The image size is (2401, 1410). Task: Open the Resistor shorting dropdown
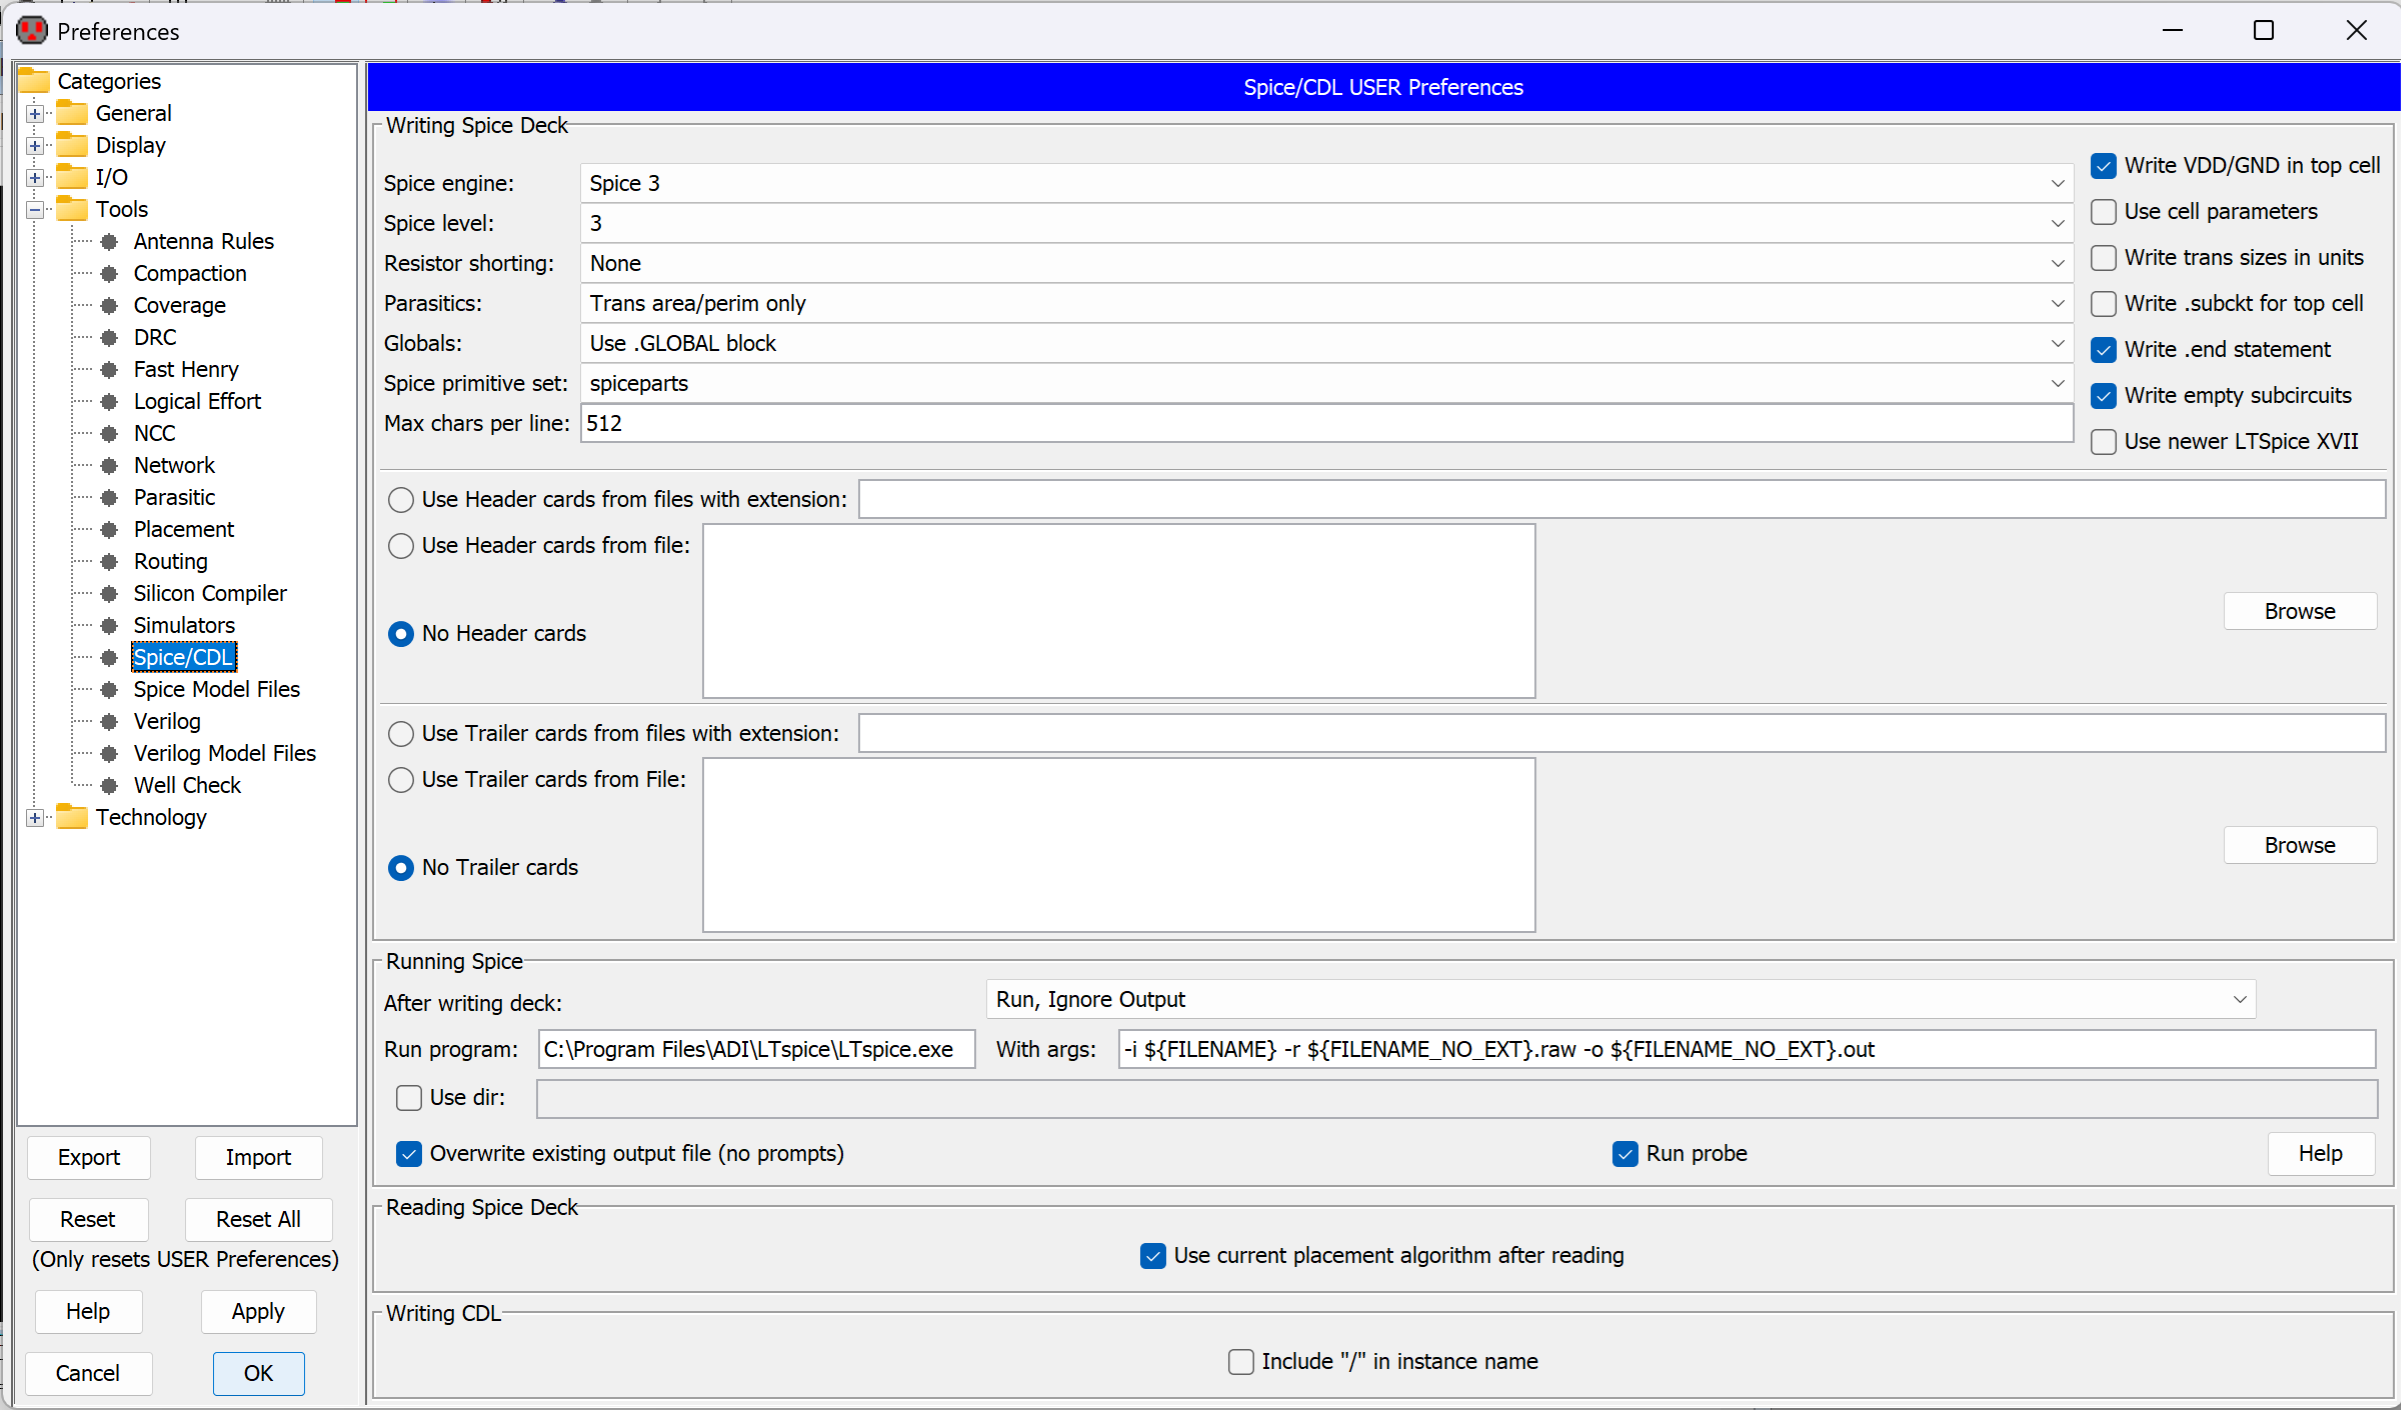tap(1326, 263)
